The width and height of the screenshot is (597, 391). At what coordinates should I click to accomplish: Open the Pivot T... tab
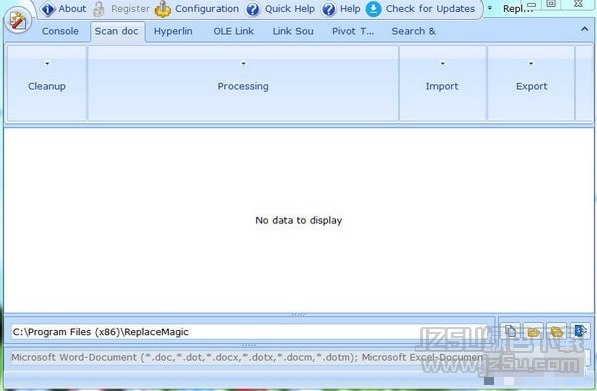click(353, 31)
